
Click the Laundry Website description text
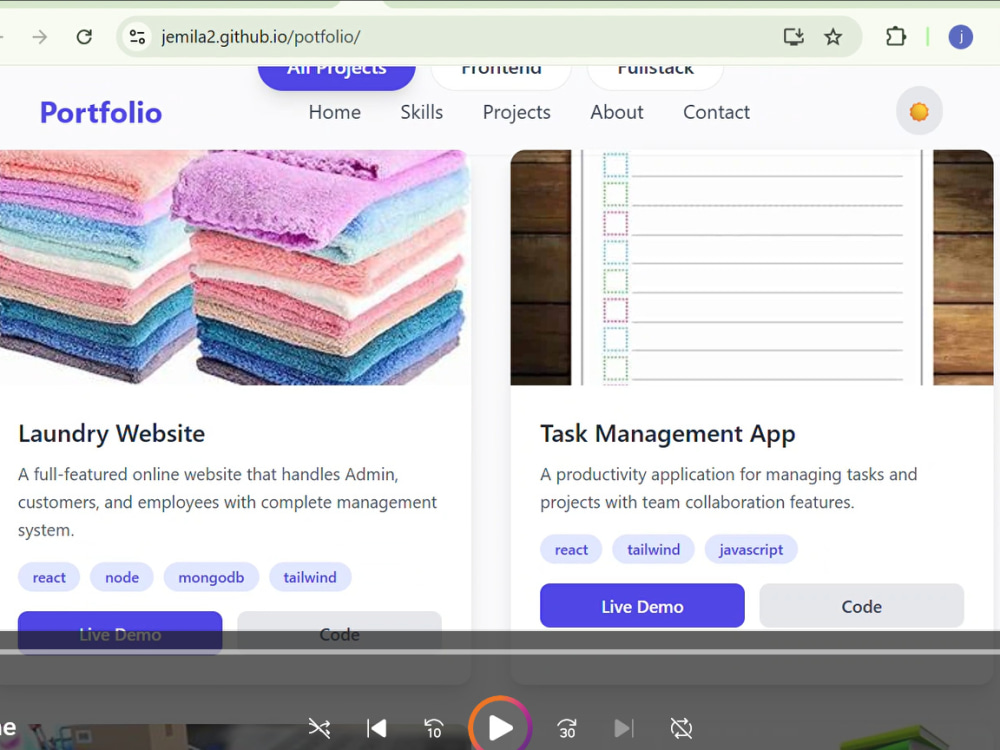[x=228, y=503]
